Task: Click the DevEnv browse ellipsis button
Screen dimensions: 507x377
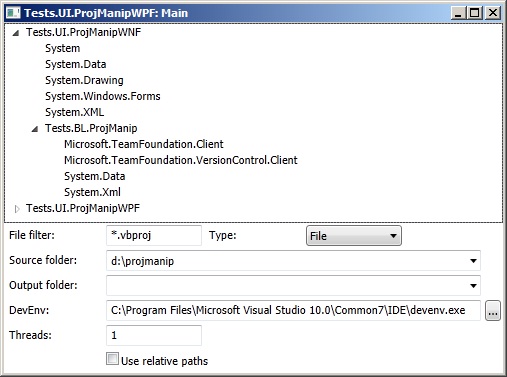Action: coord(493,311)
